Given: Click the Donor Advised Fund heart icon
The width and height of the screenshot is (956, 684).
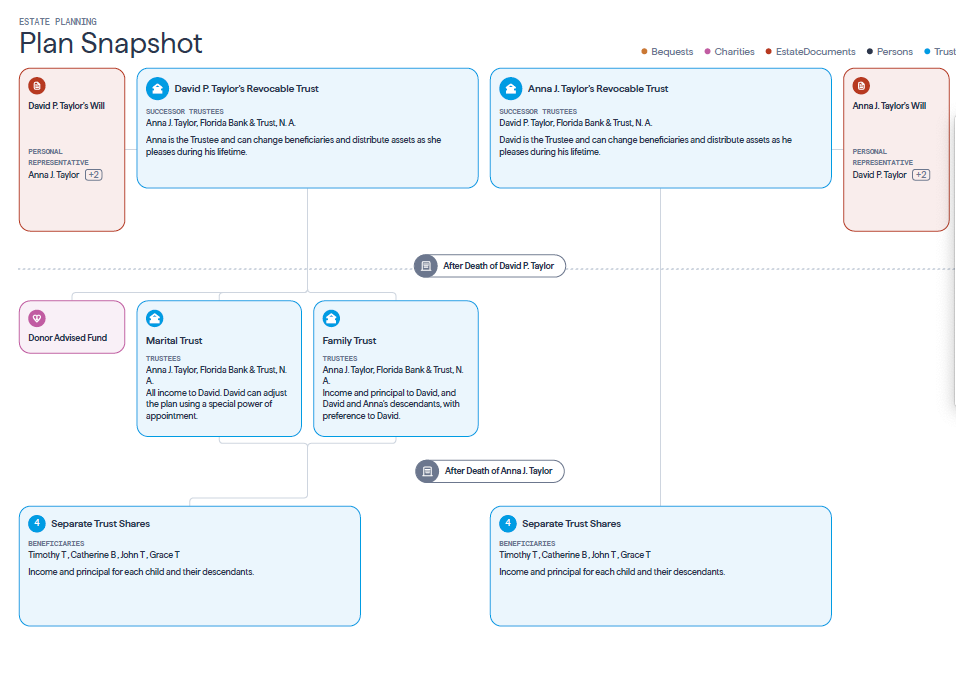Looking at the screenshot, I should point(37,318).
